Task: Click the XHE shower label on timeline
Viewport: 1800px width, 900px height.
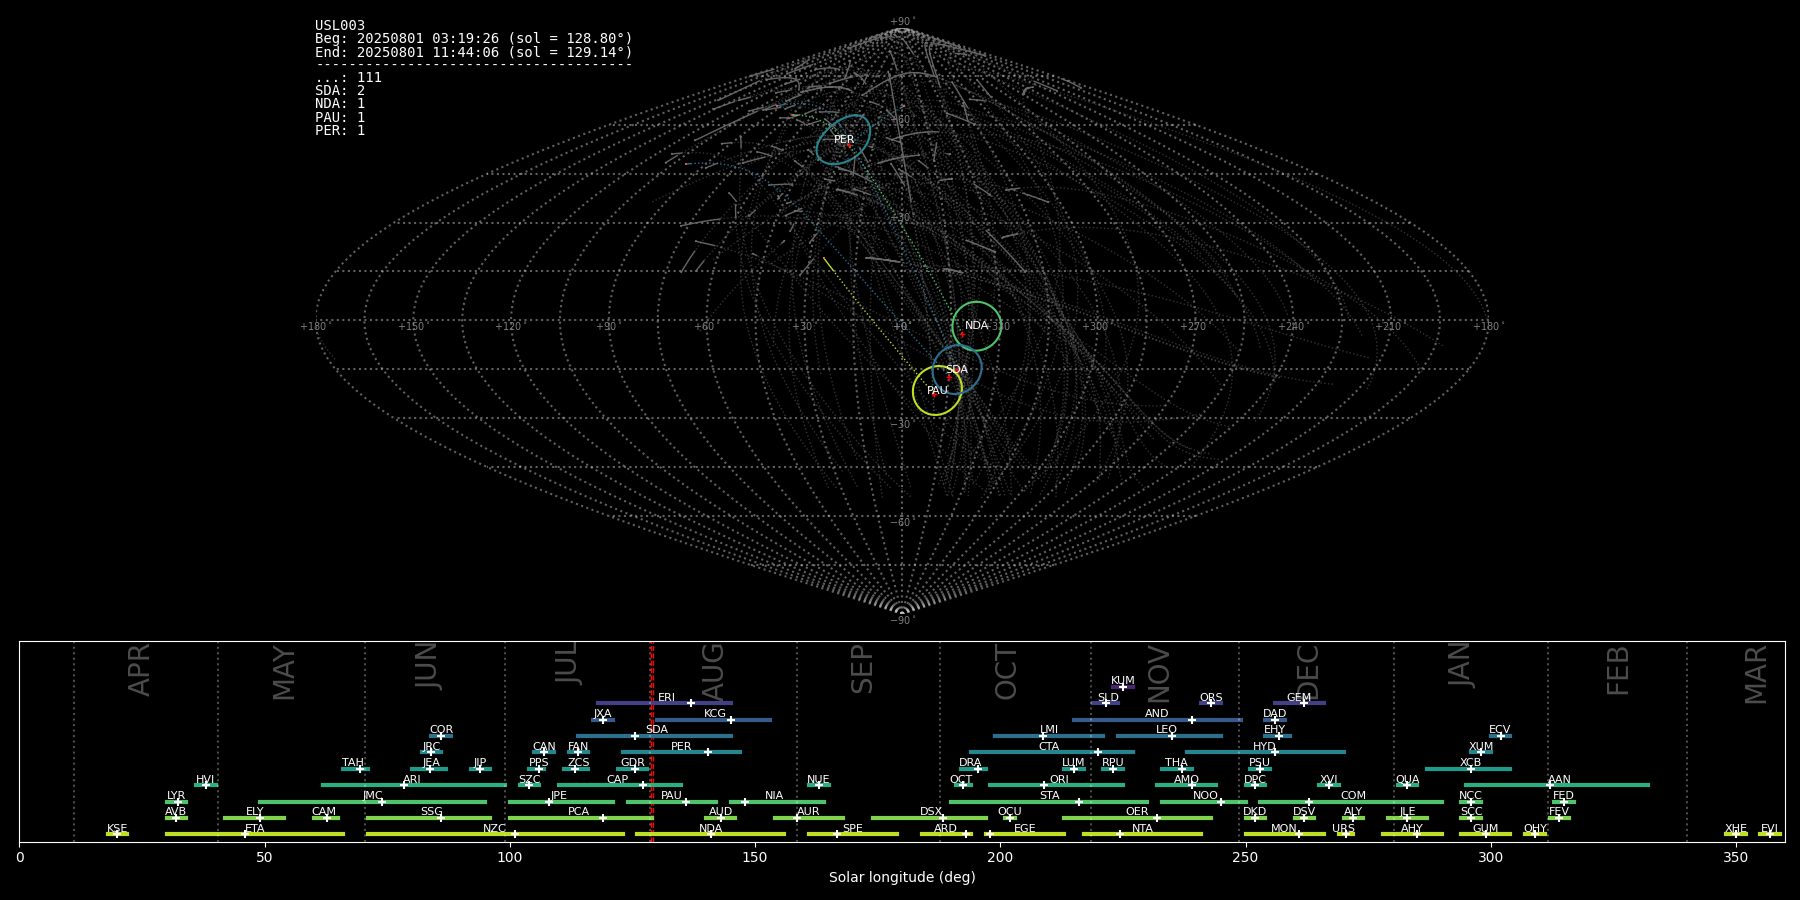Action: 1736,829
